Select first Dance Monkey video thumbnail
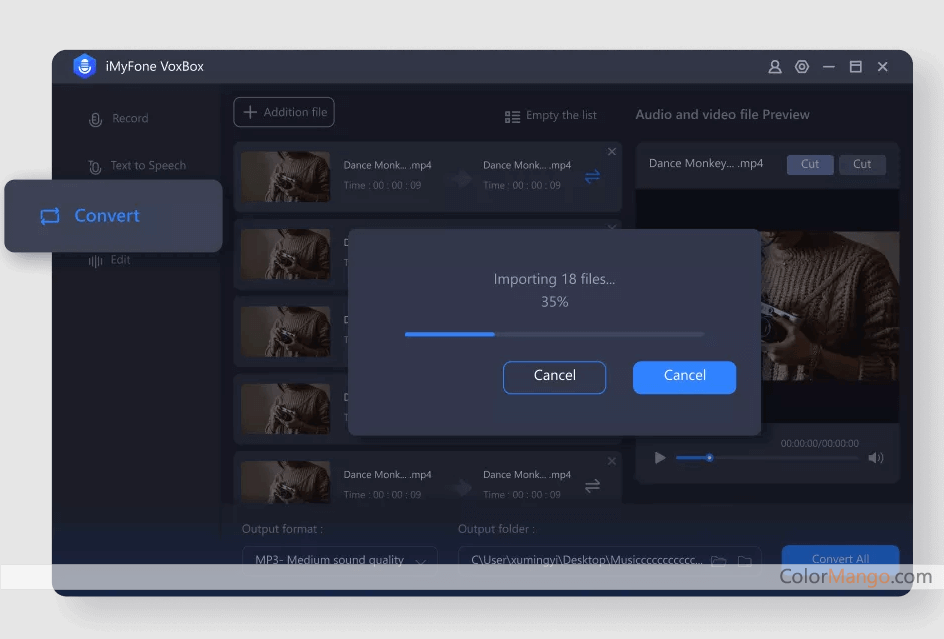The height and width of the screenshot is (639, 944). 286,177
